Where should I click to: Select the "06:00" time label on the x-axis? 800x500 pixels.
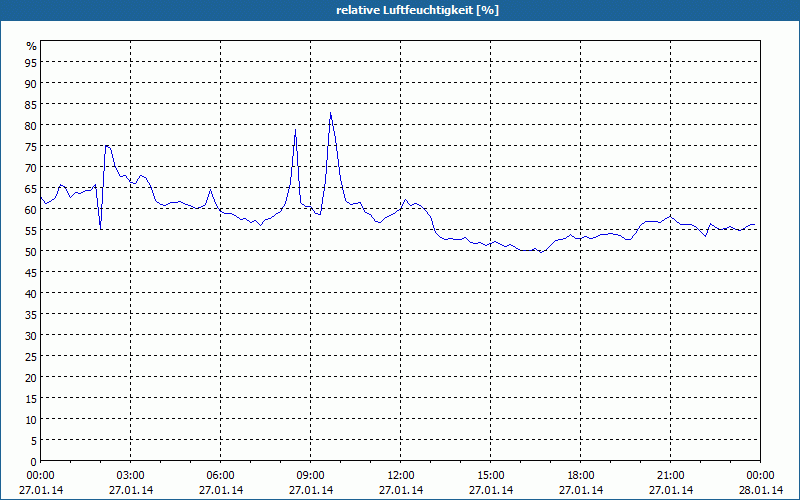click(220, 476)
